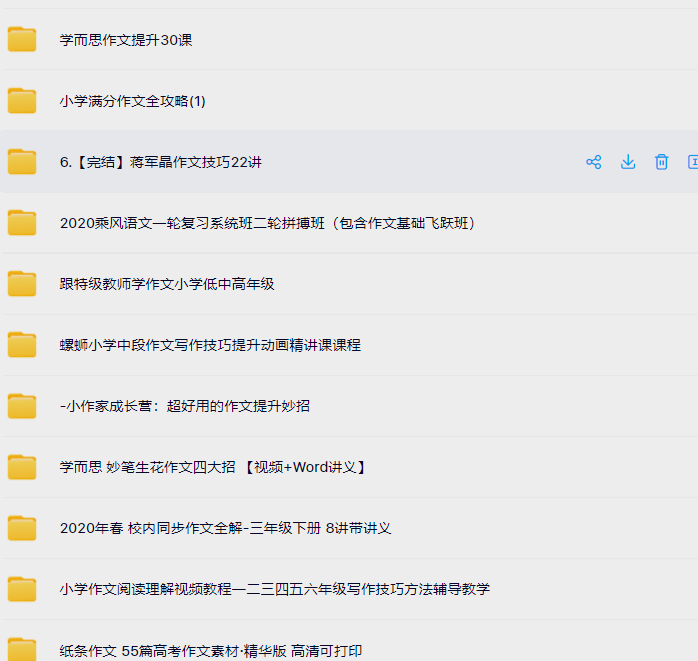Open 学而思 妙笔生花作文四大招 folder
This screenshot has height=661, width=698.
(213, 467)
